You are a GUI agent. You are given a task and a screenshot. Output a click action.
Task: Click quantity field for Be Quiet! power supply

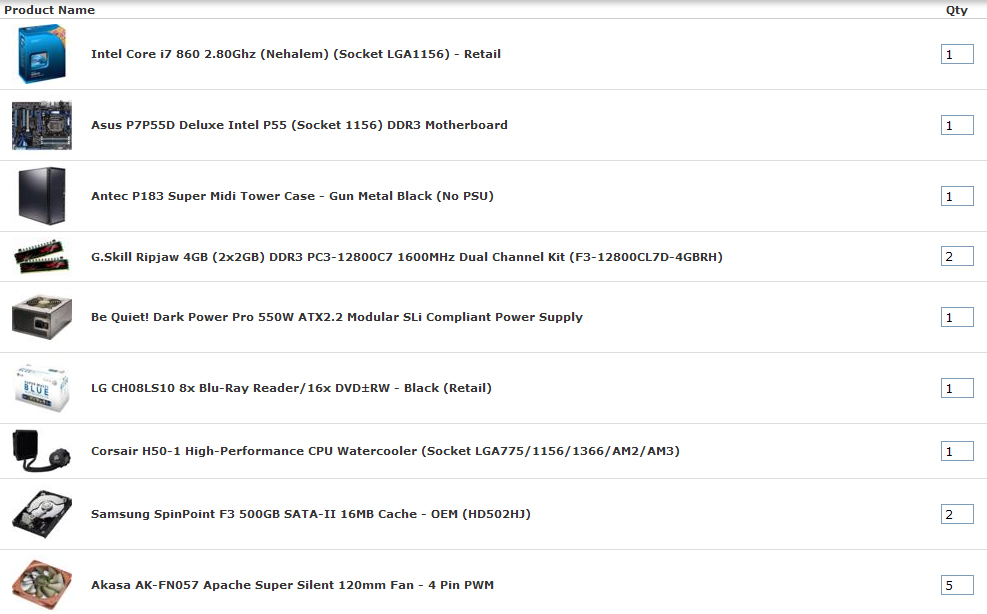[957, 317]
